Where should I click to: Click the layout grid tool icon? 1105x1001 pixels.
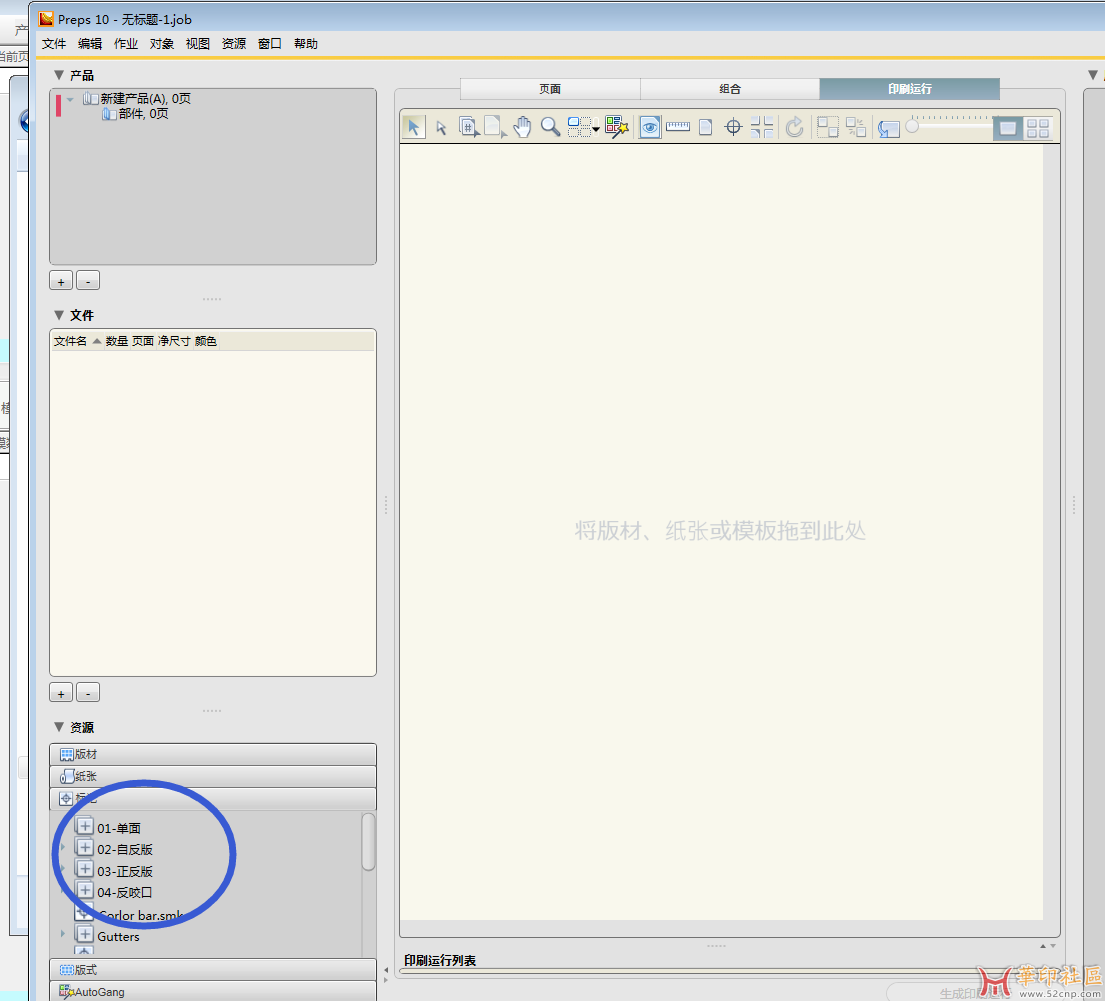tap(579, 127)
